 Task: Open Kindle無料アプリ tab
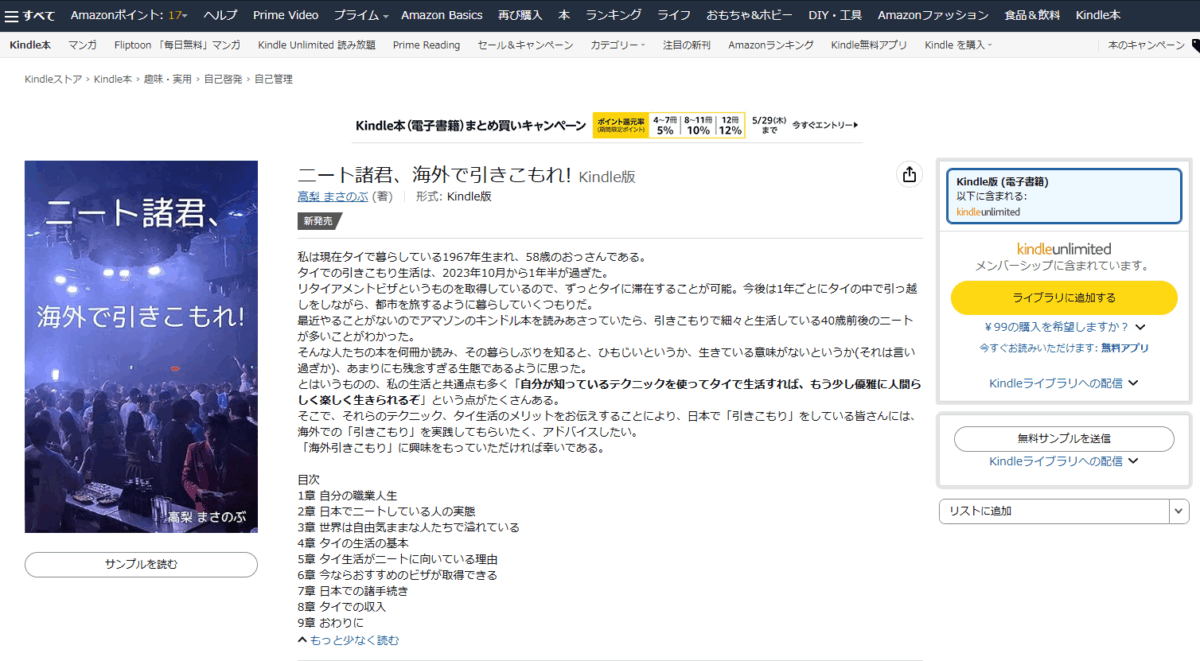click(869, 45)
